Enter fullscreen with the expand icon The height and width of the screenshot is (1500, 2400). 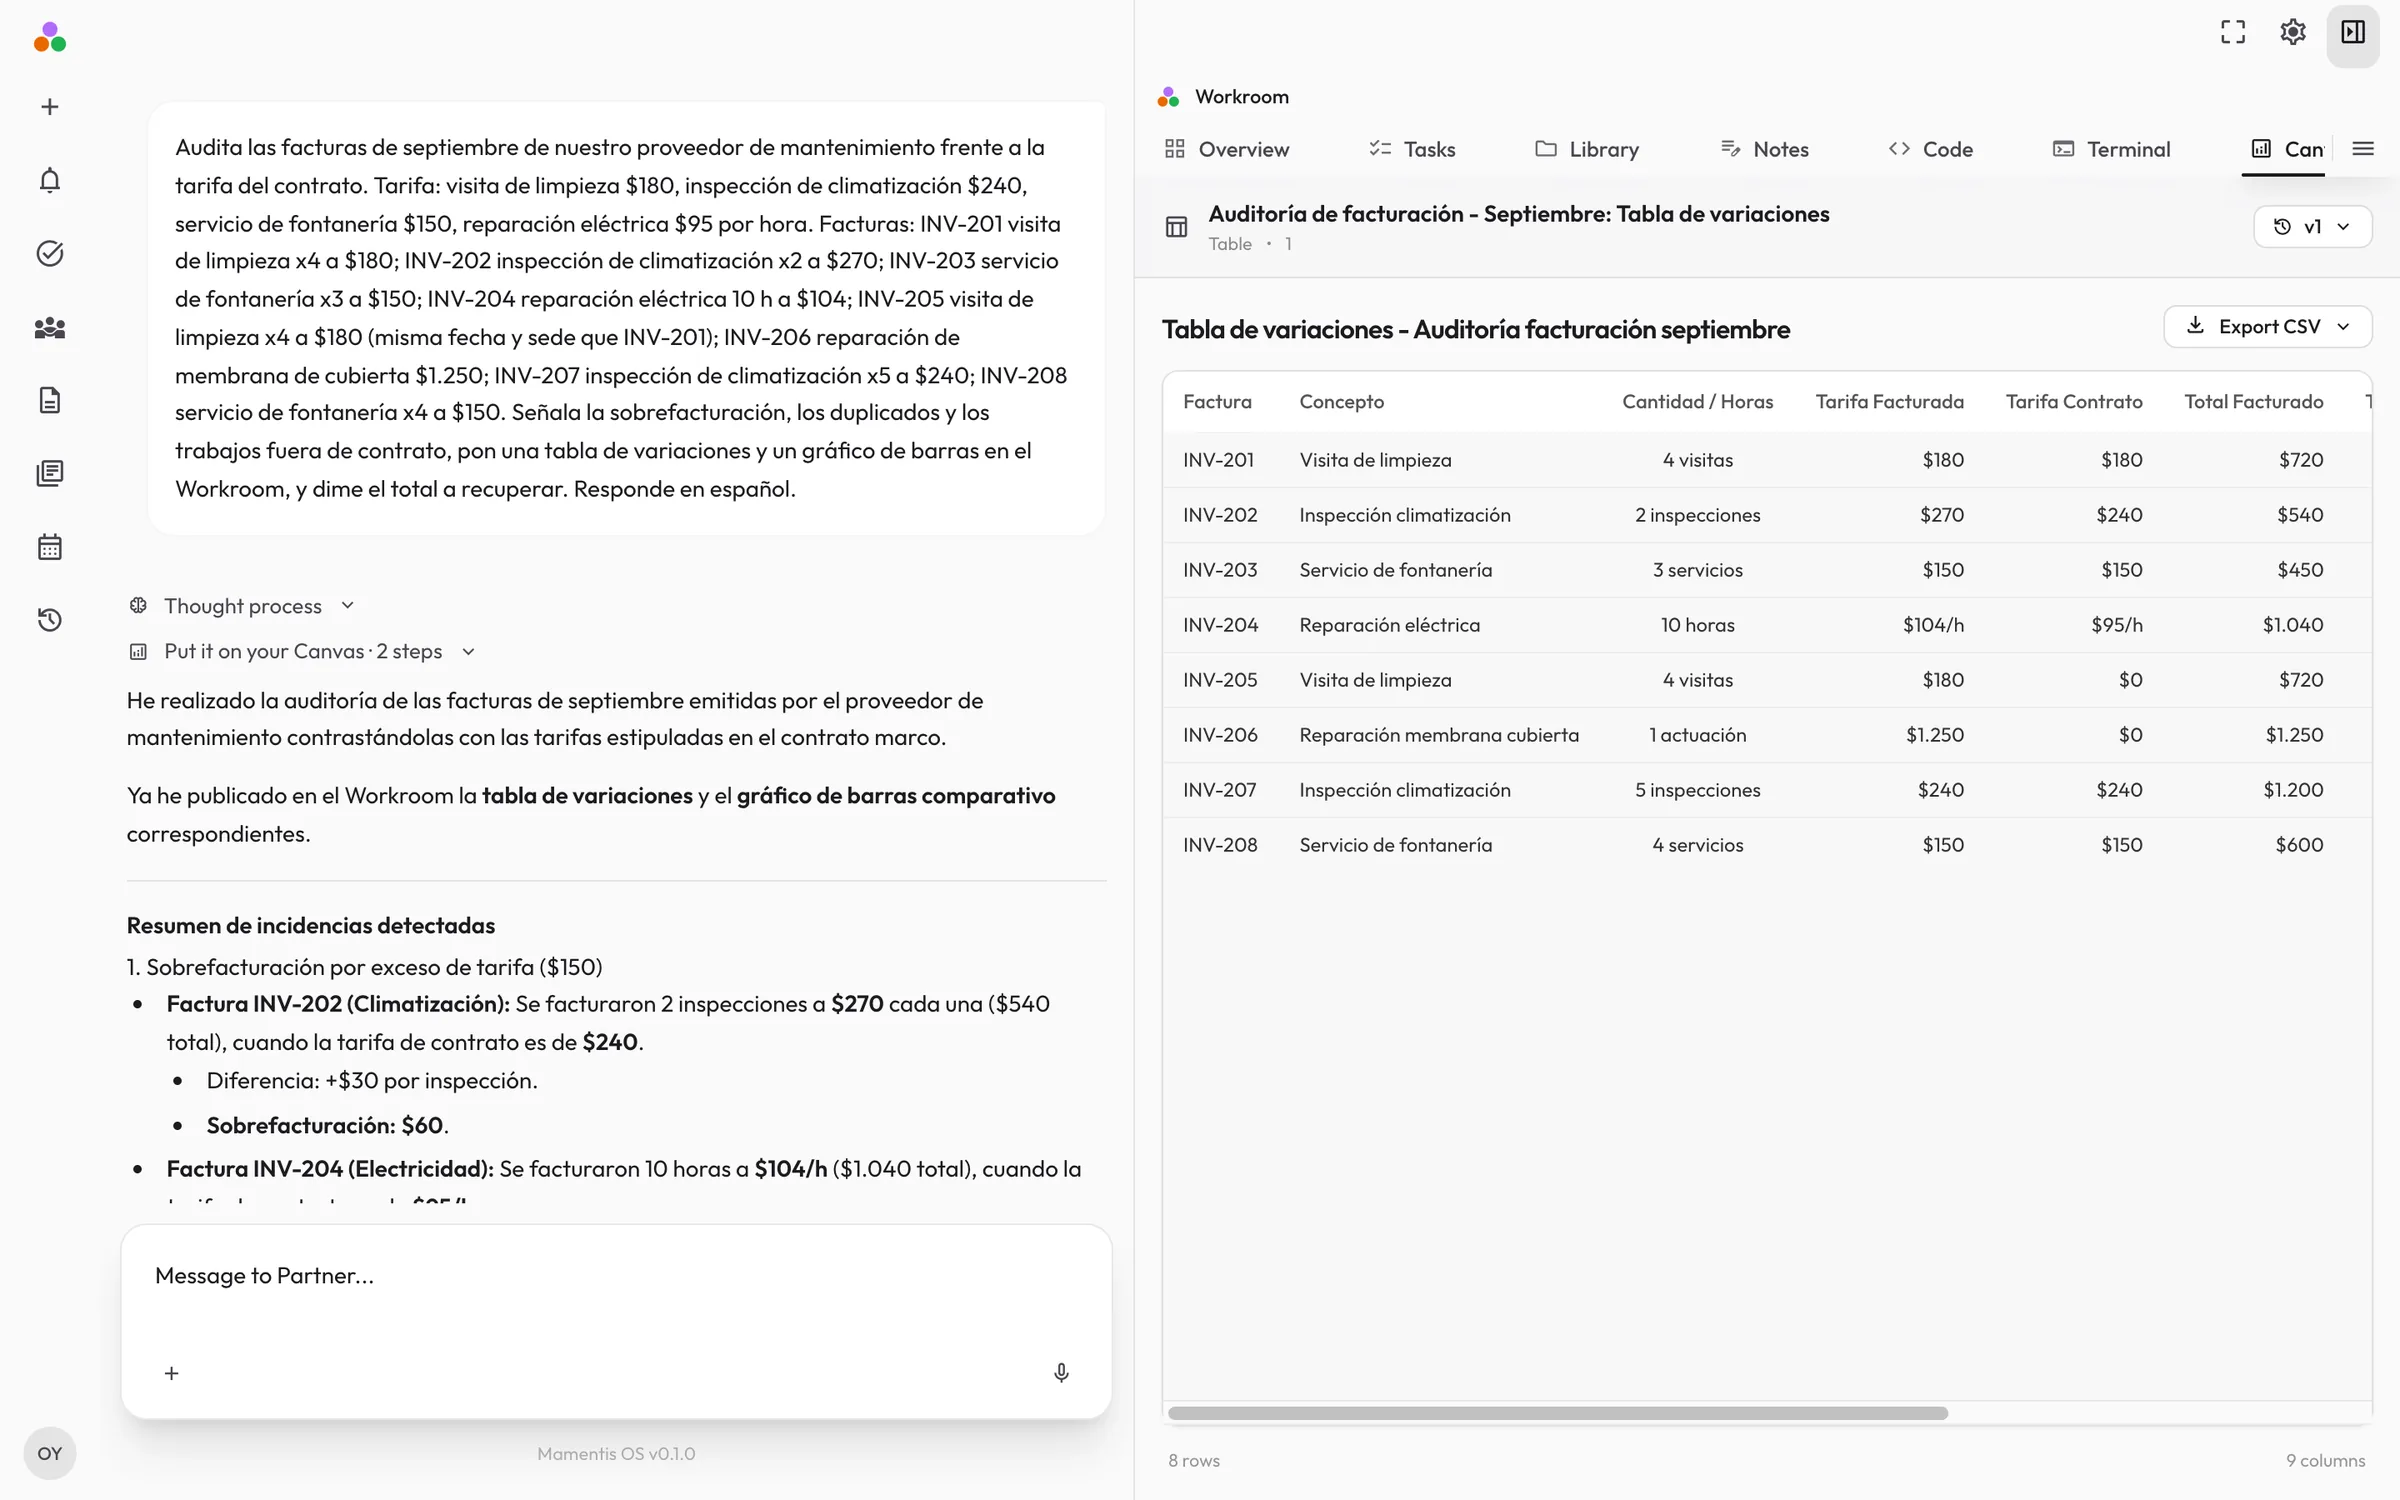(x=2232, y=32)
